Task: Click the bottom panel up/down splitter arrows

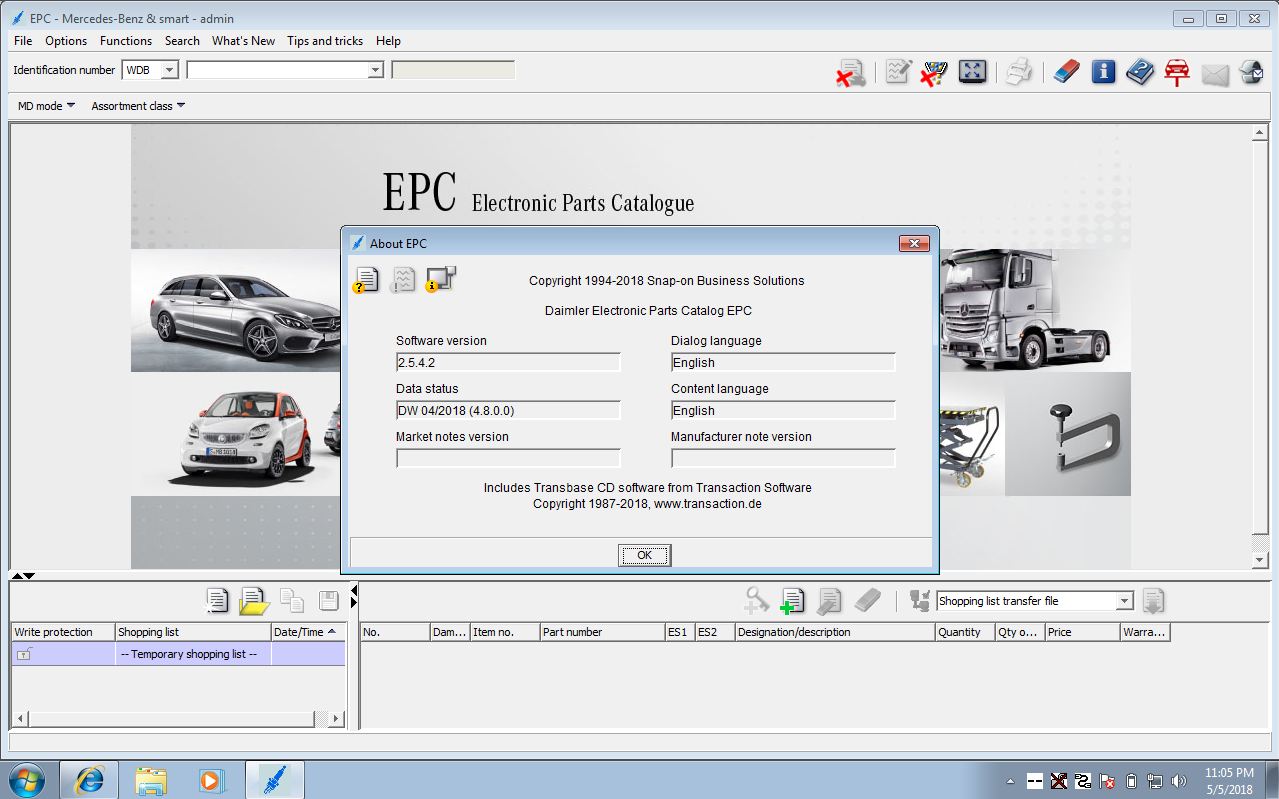Action: (23, 575)
